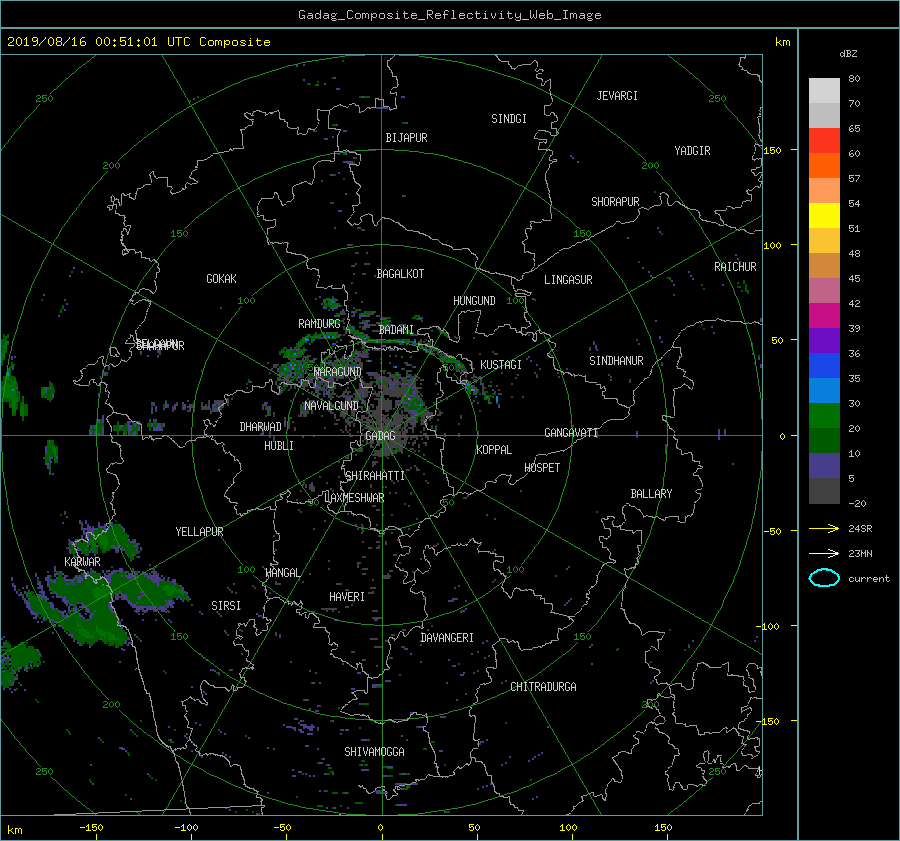This screenshot has height=841, width=900.
Task: Click the YADGIR city label
Action: [692, 151]
